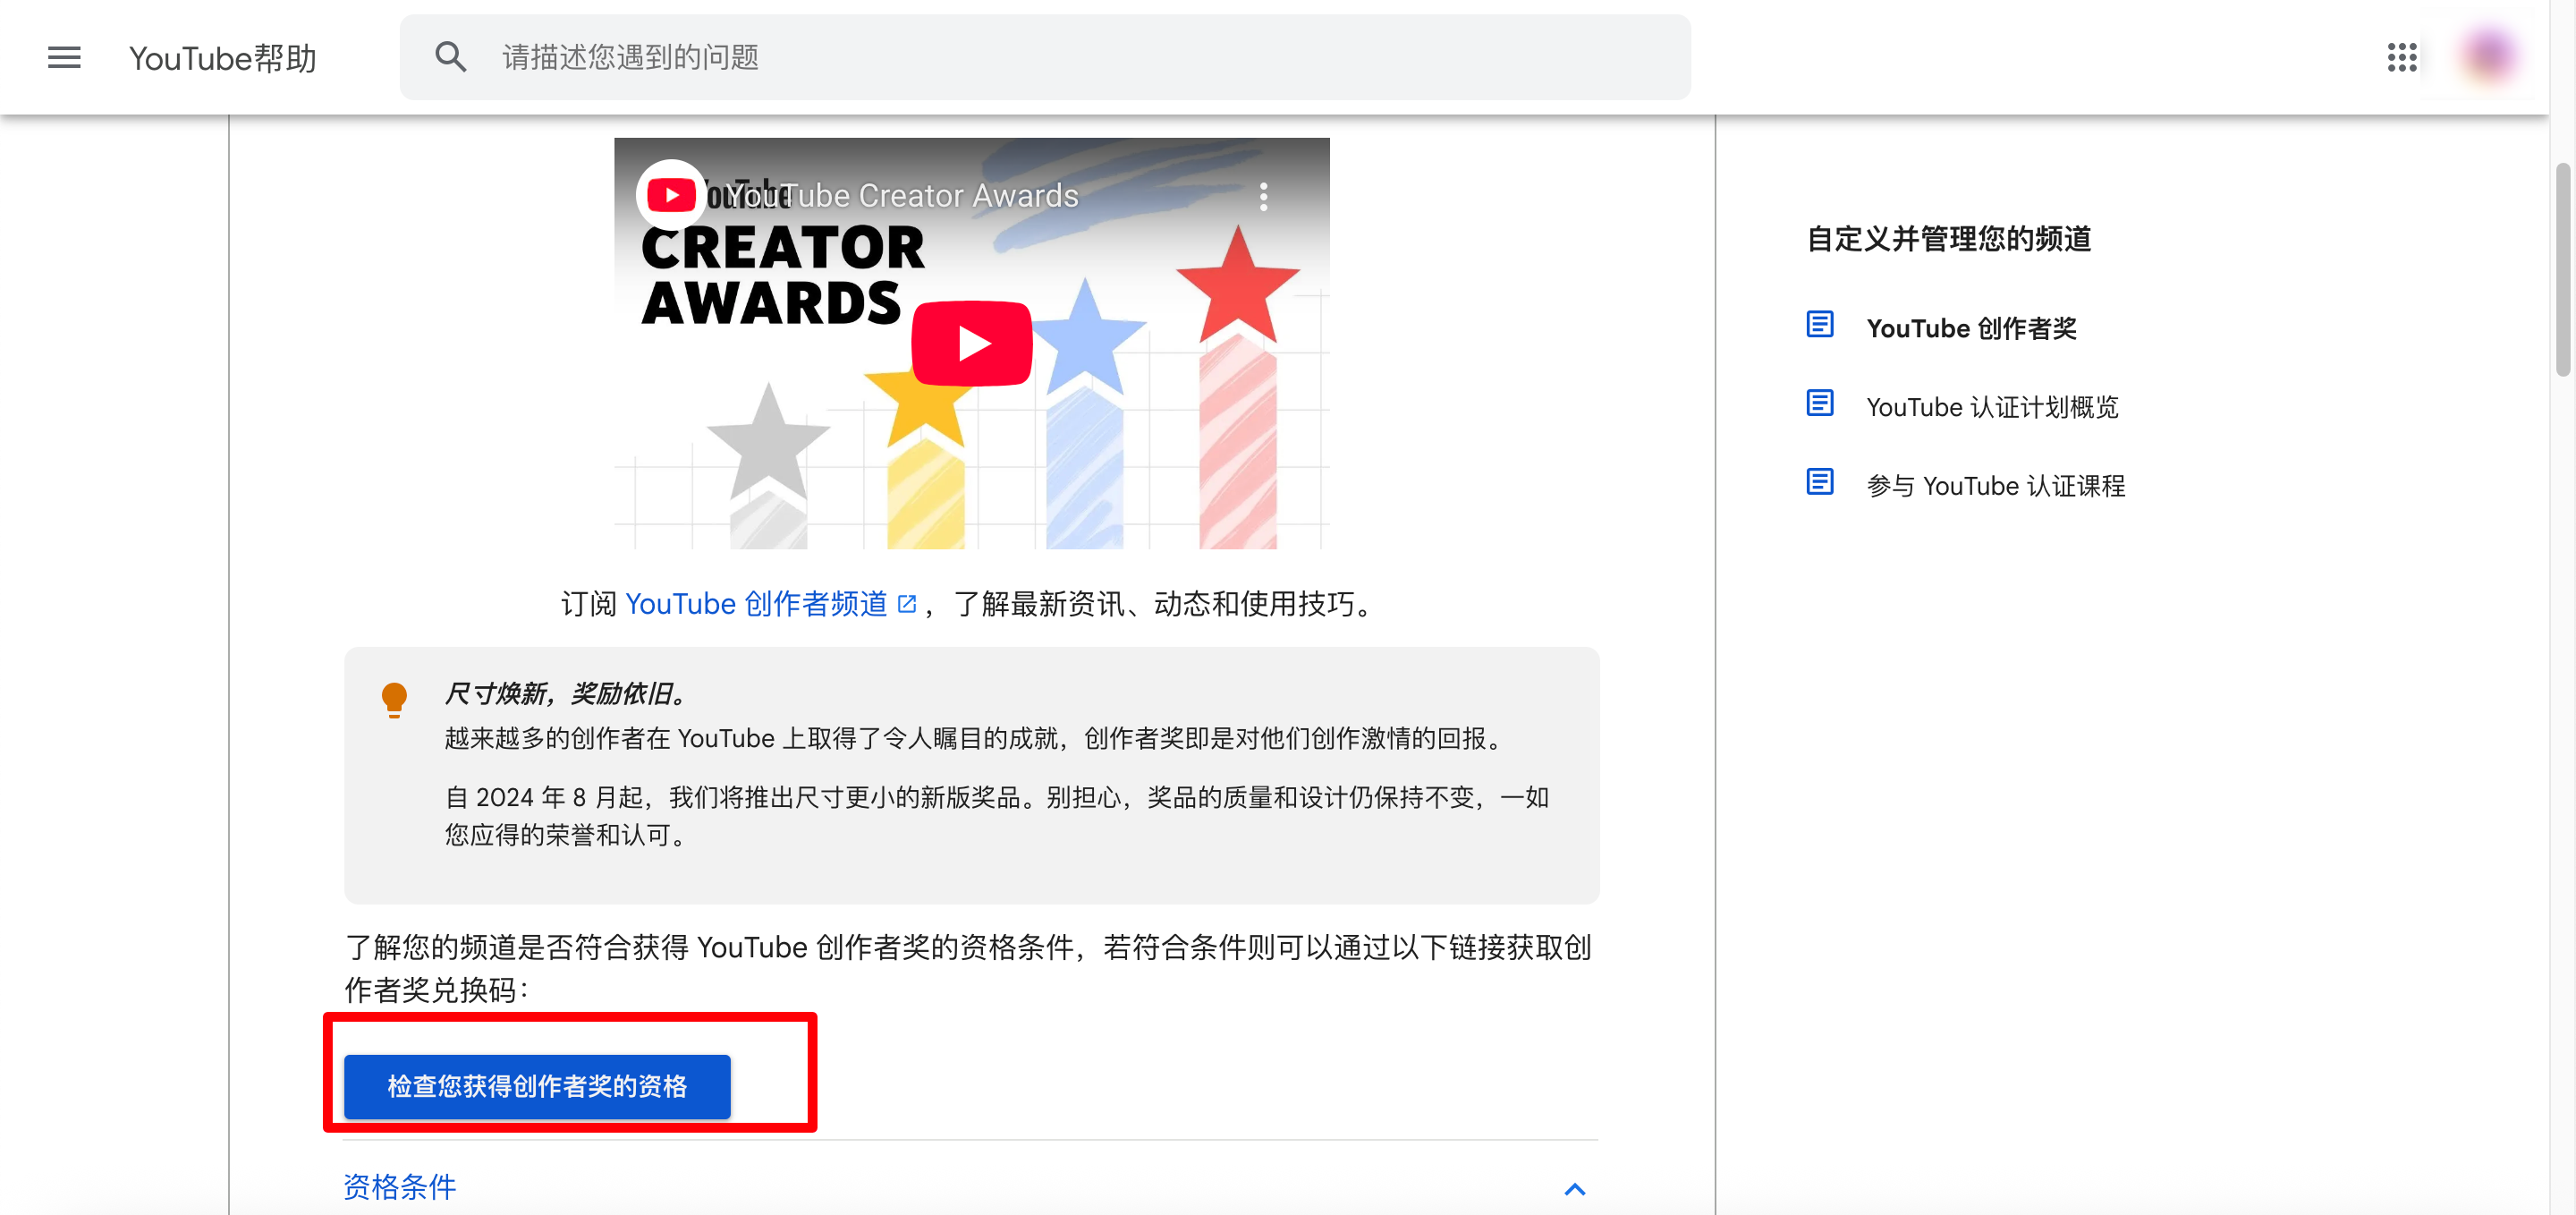Collapse the 资格条件 section chevron
Screen dimensions: 2576x1215
(1574, 1189)
